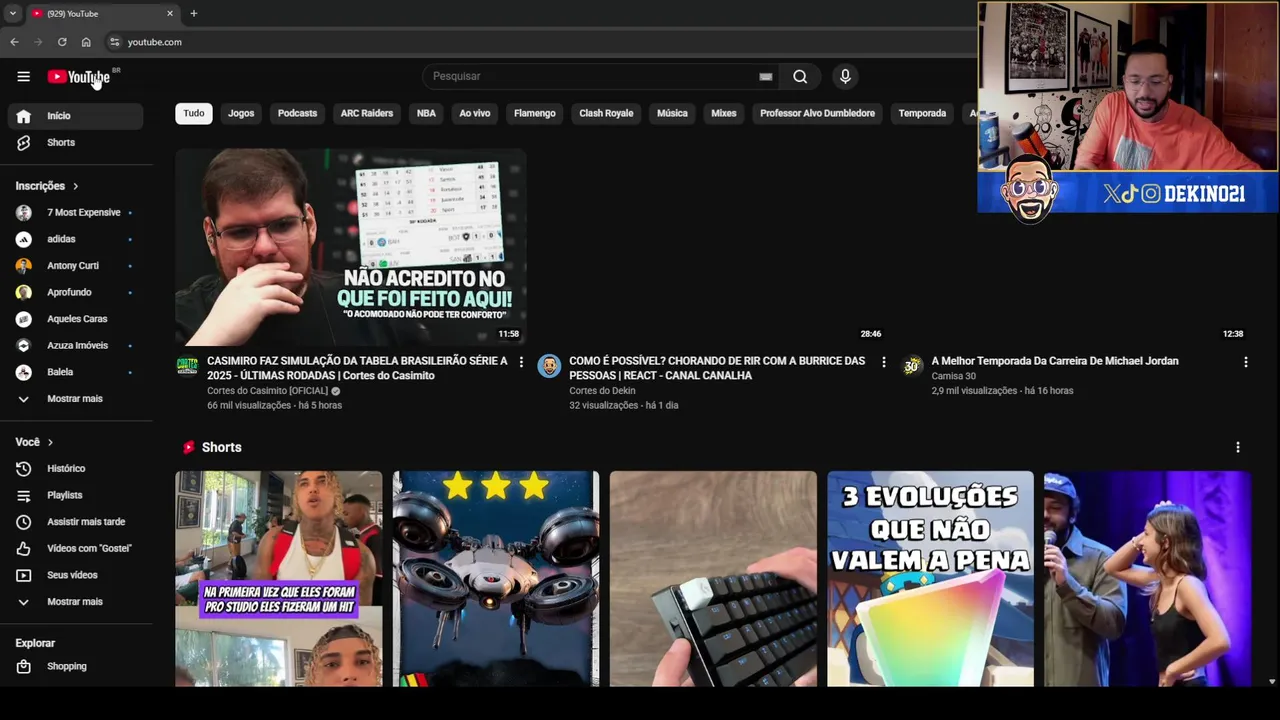Open Casimiro tabela Brasileirão video thumbnail

tap(351, 247)
